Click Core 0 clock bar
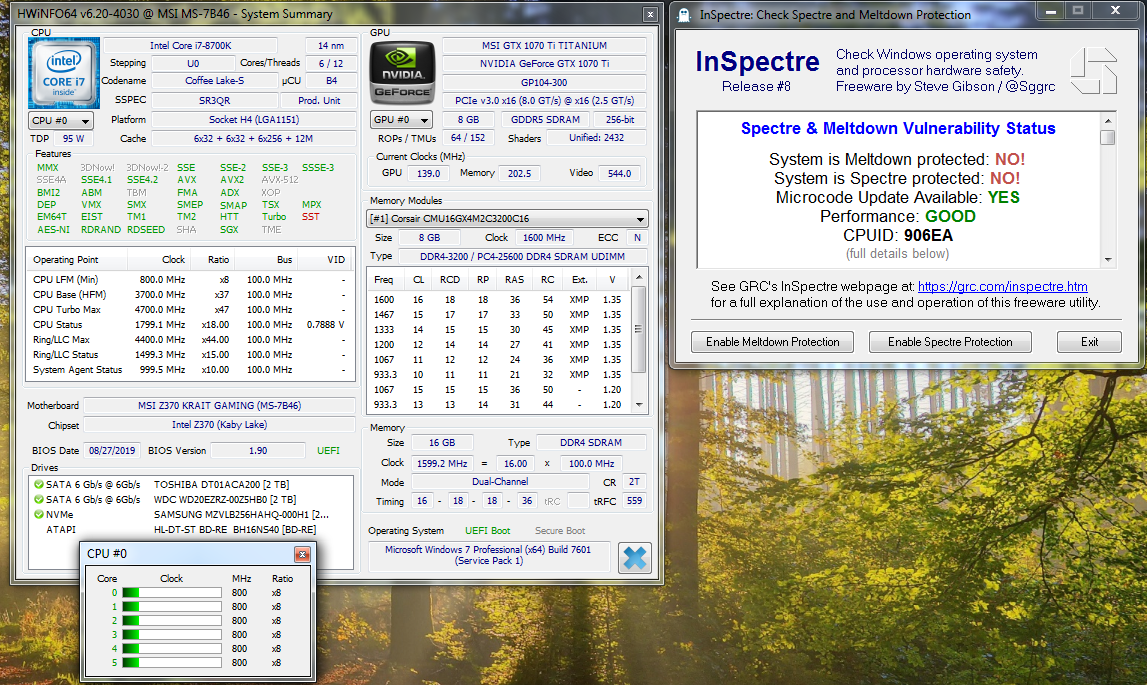This screenshot has width=1147, height=685. coord(172,593)
